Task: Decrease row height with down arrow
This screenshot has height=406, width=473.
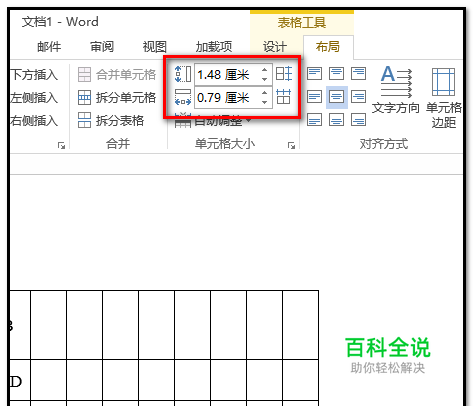Action: (x=265, y=79)
